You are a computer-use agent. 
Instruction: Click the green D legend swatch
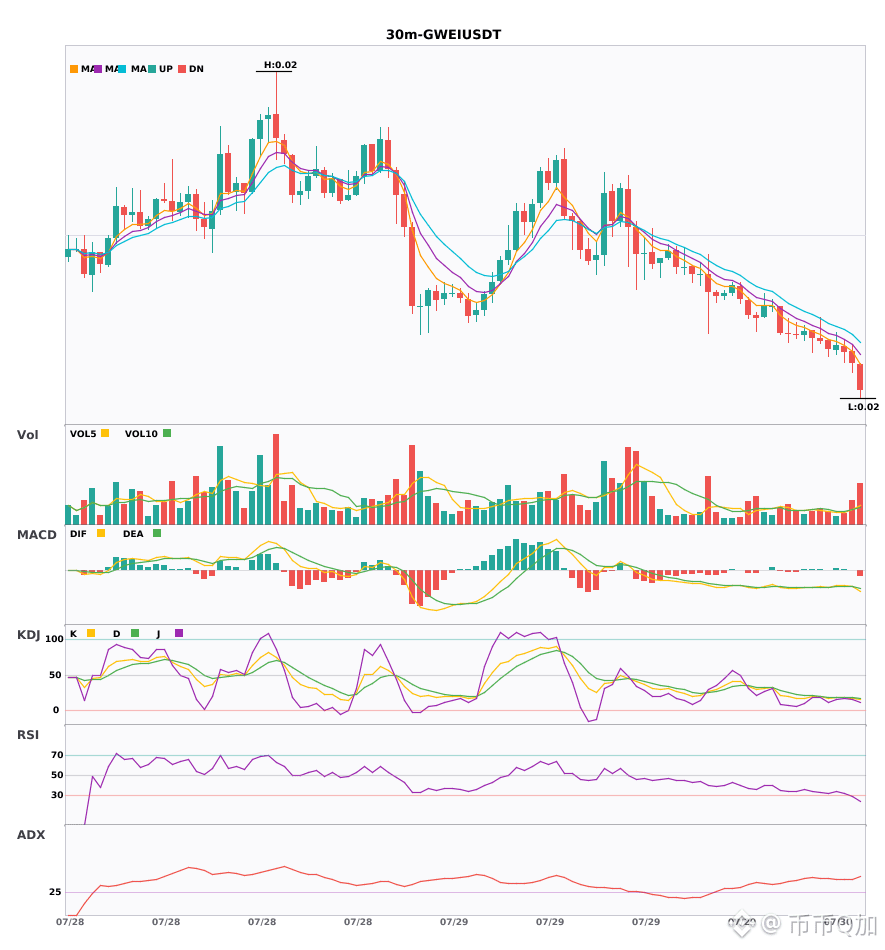point(135,633)
